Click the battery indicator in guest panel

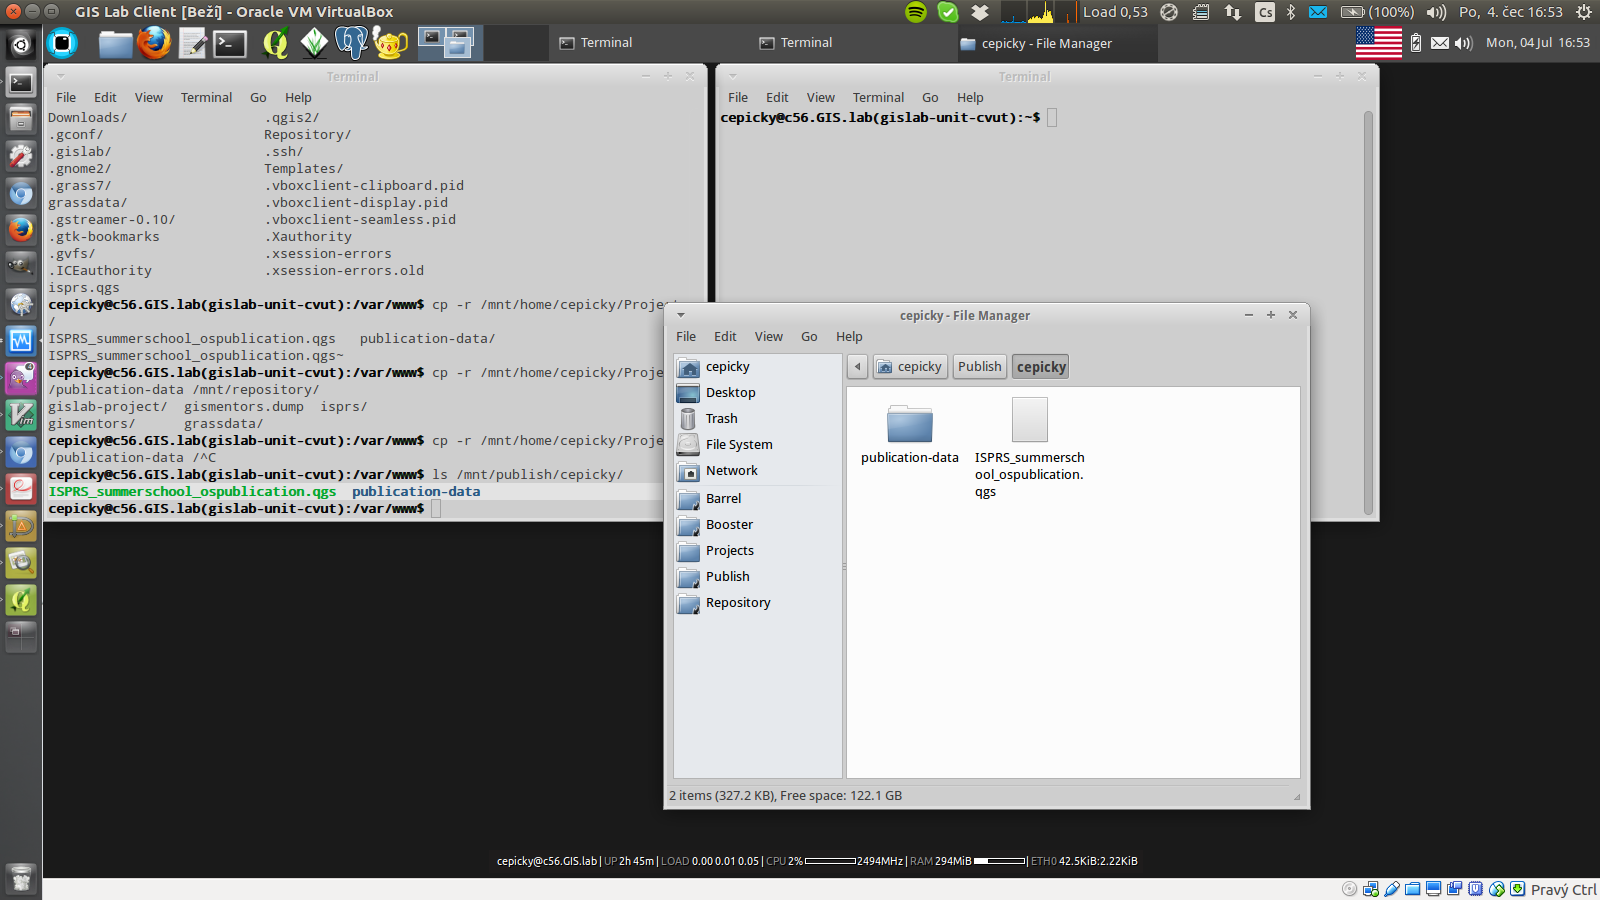(1416, 43)
